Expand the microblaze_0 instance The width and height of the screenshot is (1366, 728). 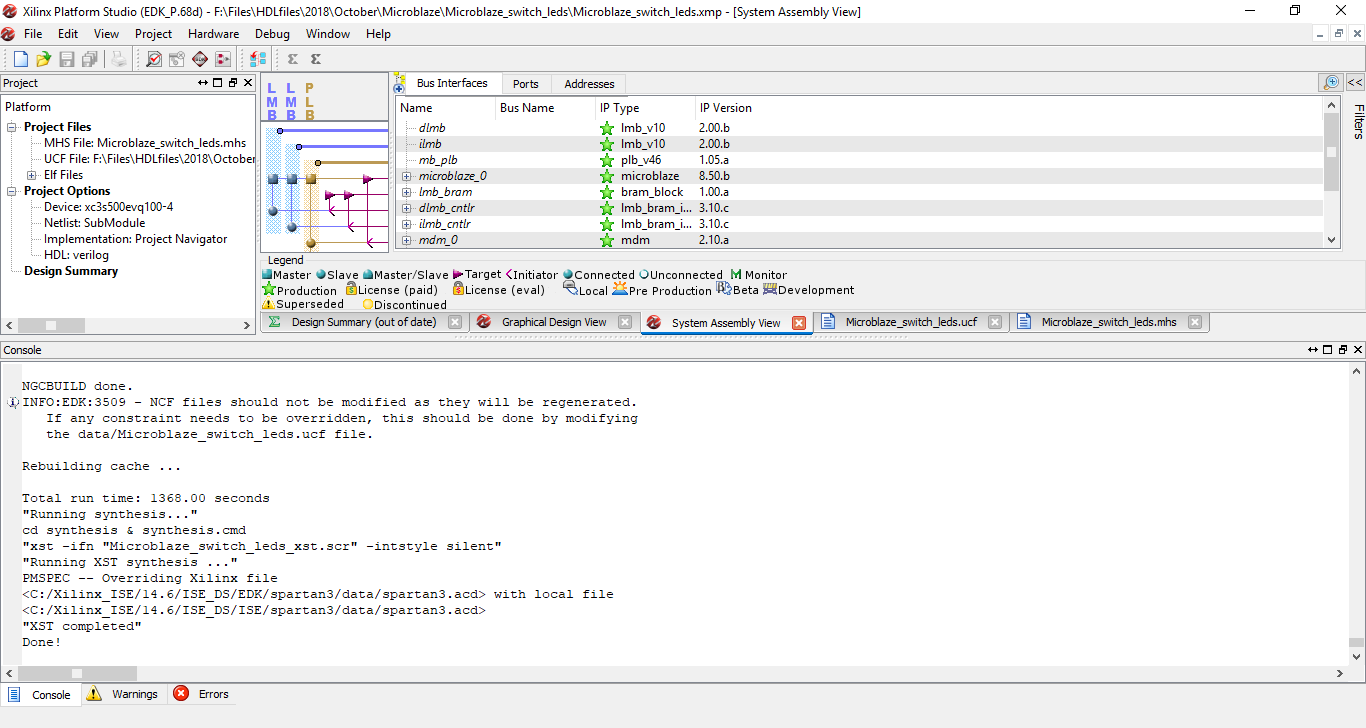coord(407,176)
